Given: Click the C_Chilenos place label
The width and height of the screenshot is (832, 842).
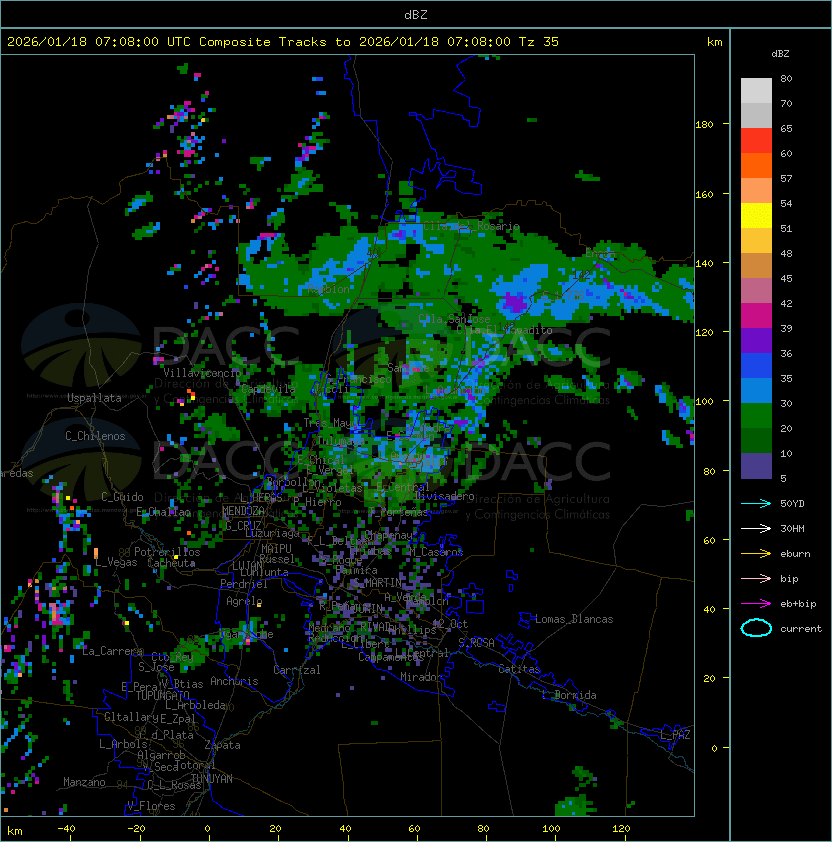Looking at the screenshot, I should (95, 436).
